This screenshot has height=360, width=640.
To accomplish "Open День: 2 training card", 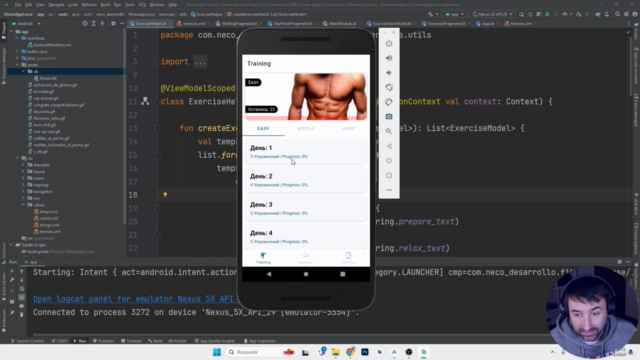I will click(x=306, y=180).
